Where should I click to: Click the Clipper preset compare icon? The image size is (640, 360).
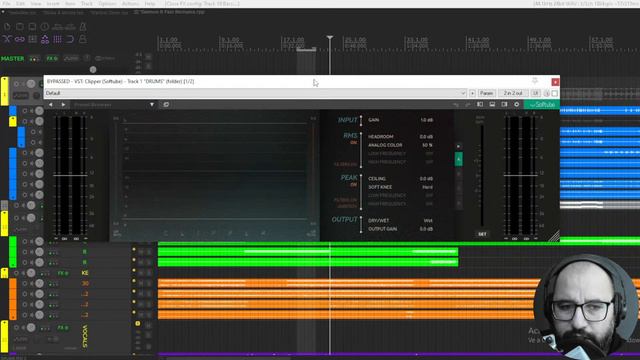[166, 105]
